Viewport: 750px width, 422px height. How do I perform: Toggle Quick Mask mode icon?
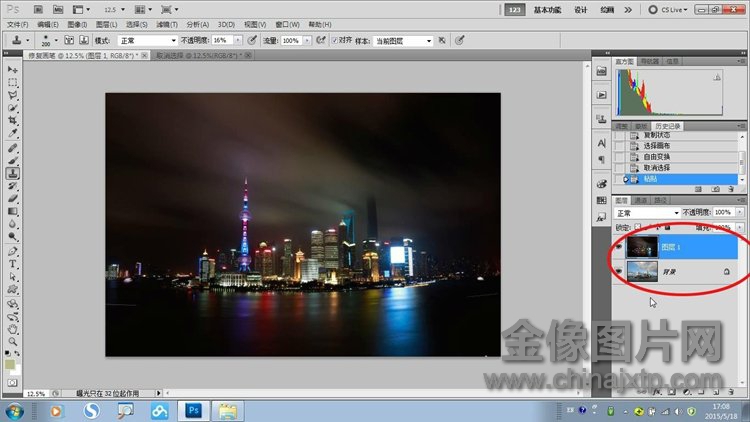[12, 383]
